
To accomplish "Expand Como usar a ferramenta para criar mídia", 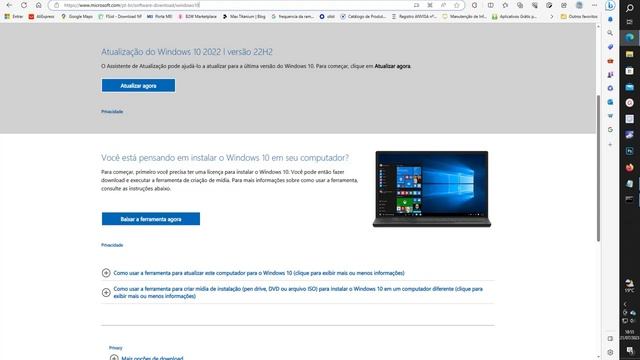I will pyautogui.click(x=292, y=292).
